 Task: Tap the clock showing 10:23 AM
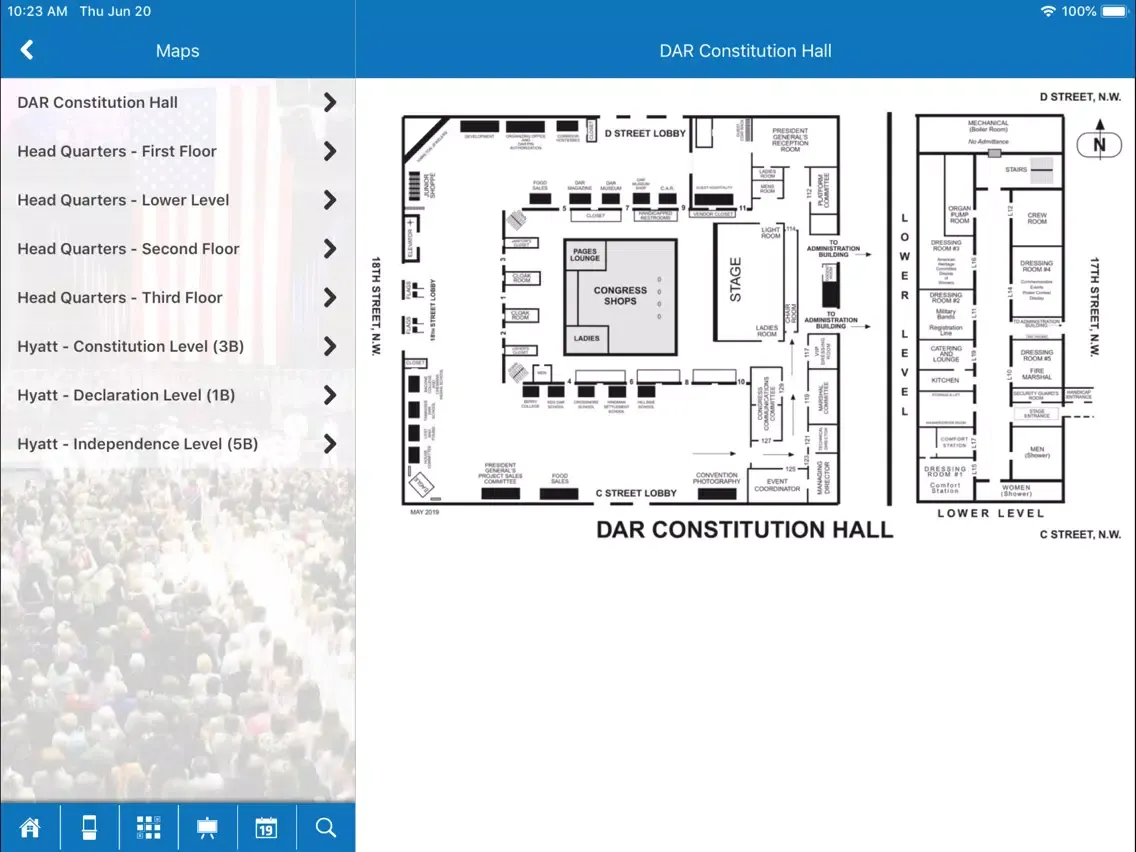tap(37, 11)
